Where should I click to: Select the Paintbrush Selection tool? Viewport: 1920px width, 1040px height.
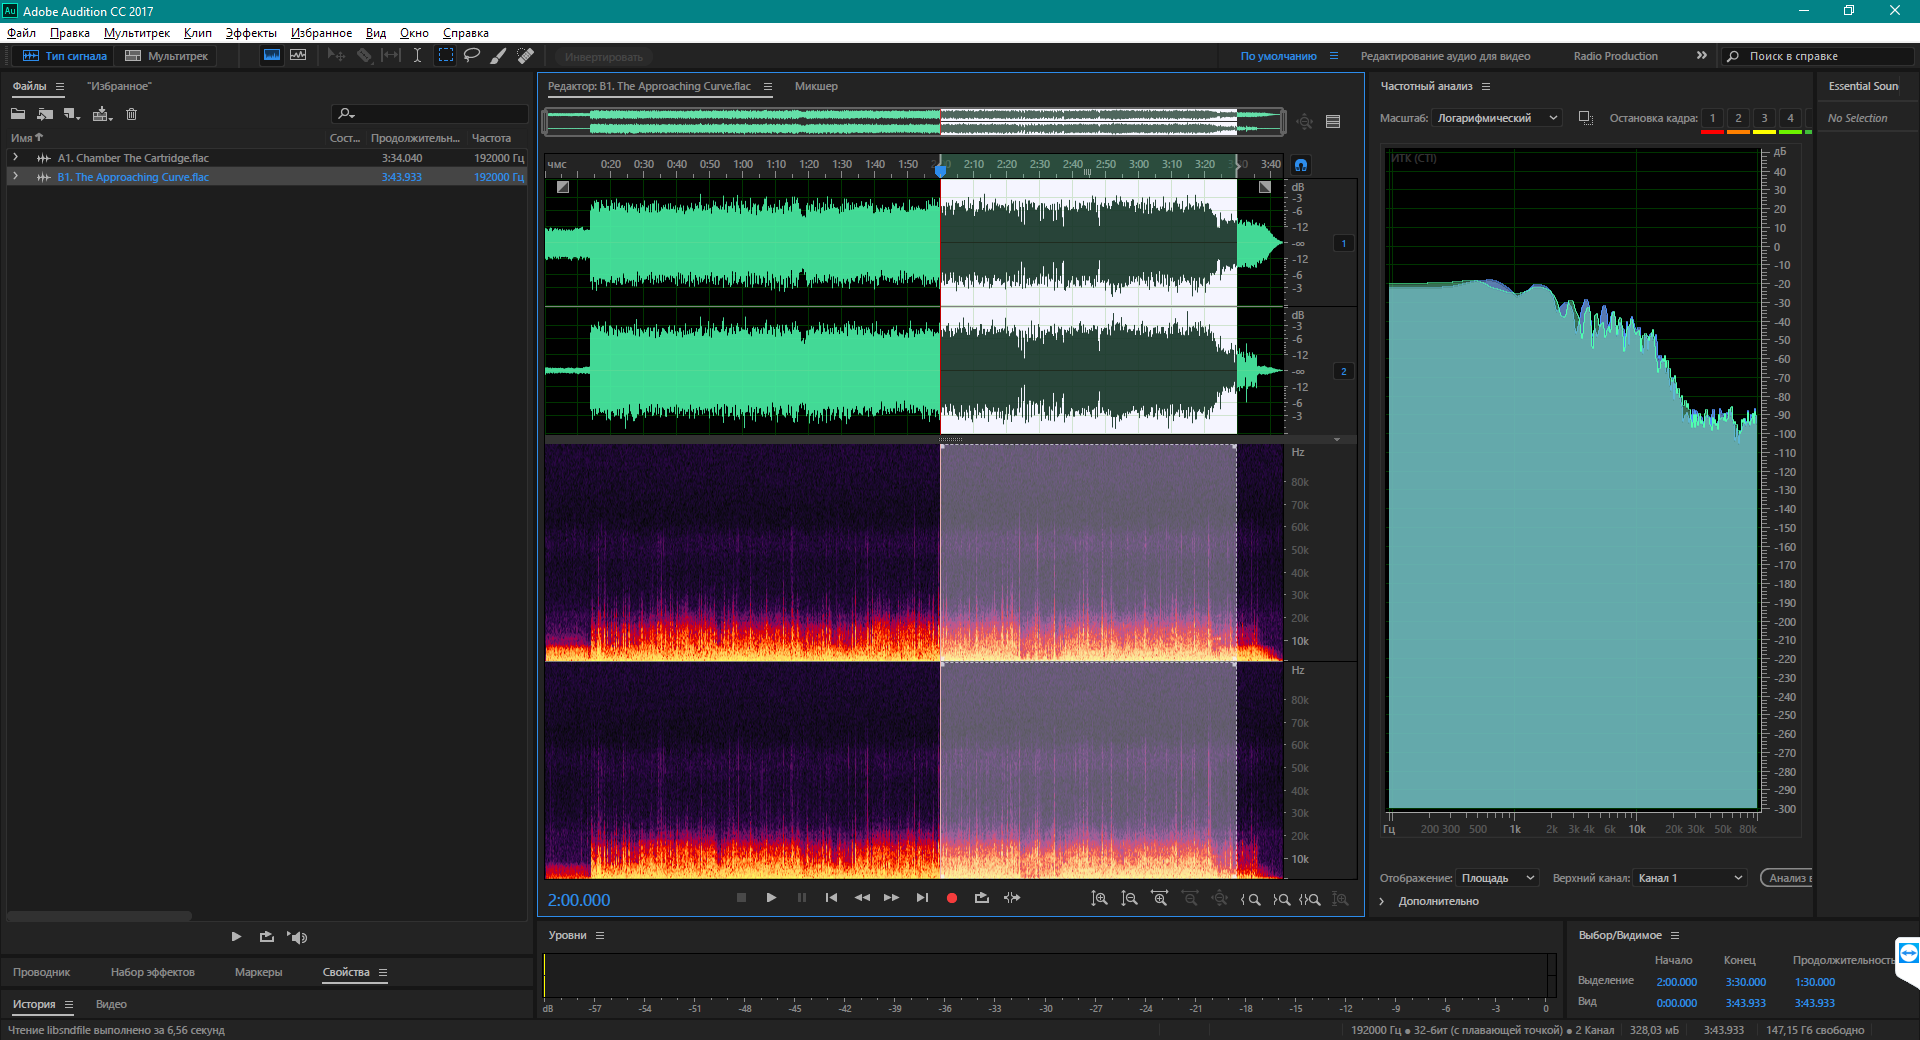click(x=498, y=56)
